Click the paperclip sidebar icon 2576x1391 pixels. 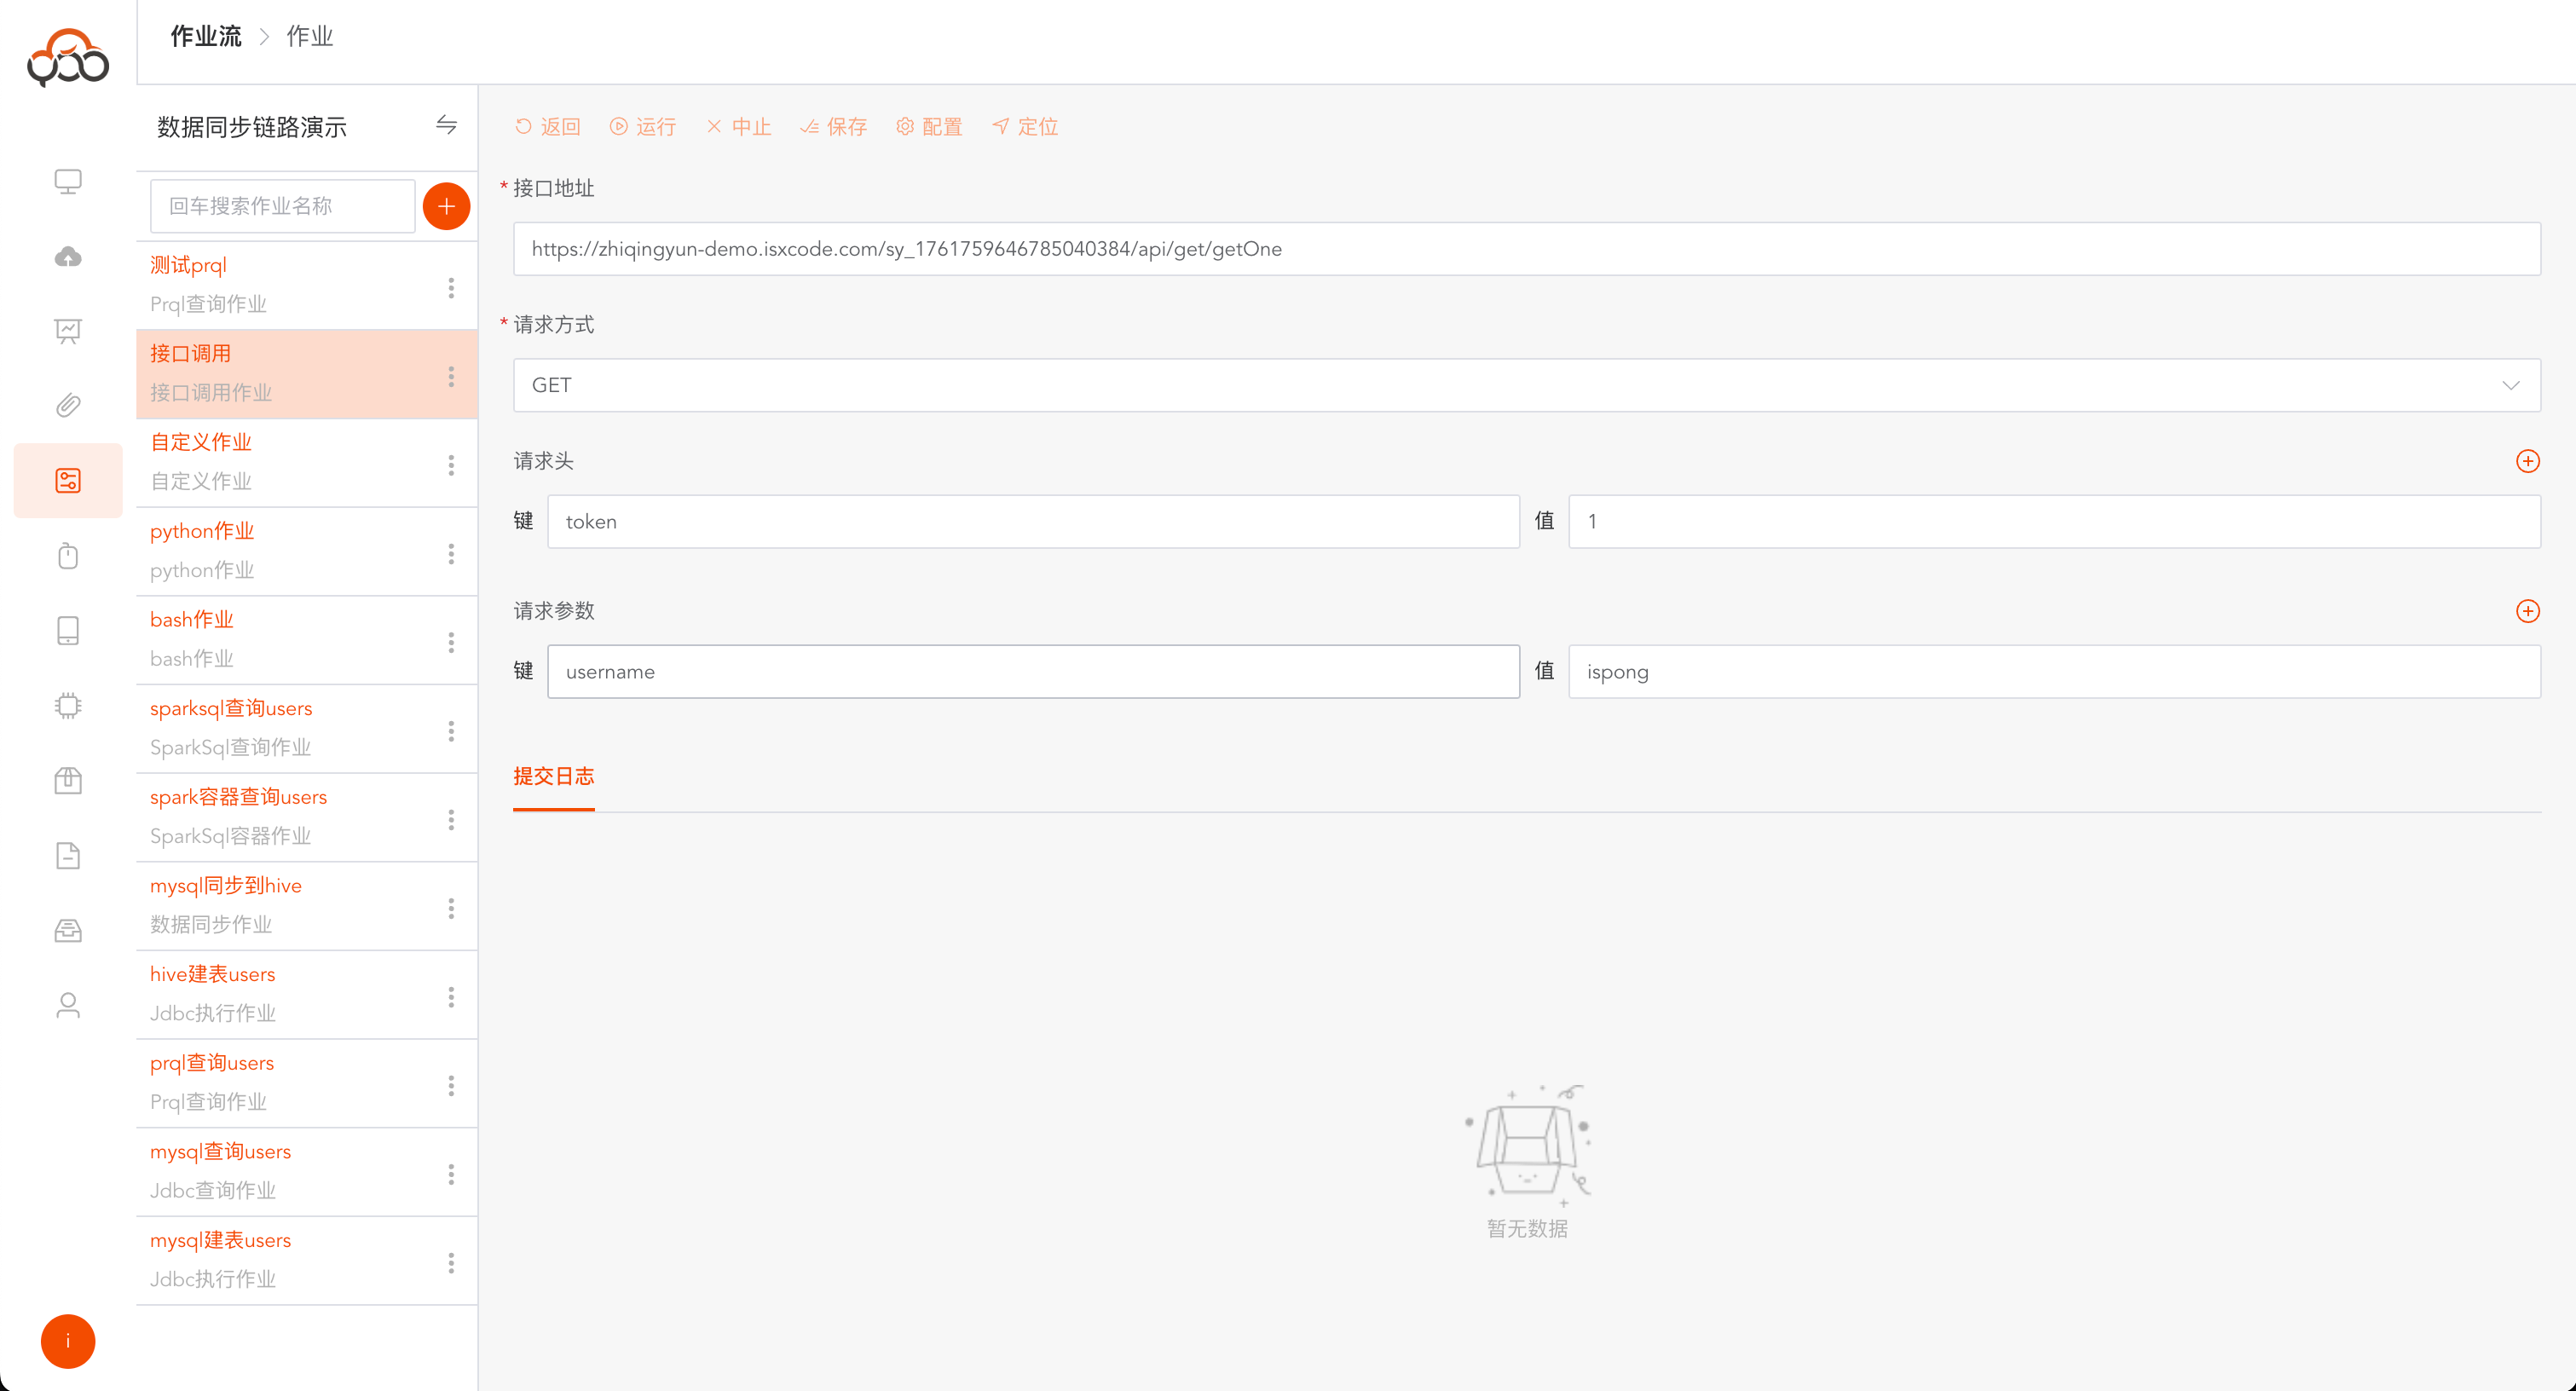click(68, 405)
